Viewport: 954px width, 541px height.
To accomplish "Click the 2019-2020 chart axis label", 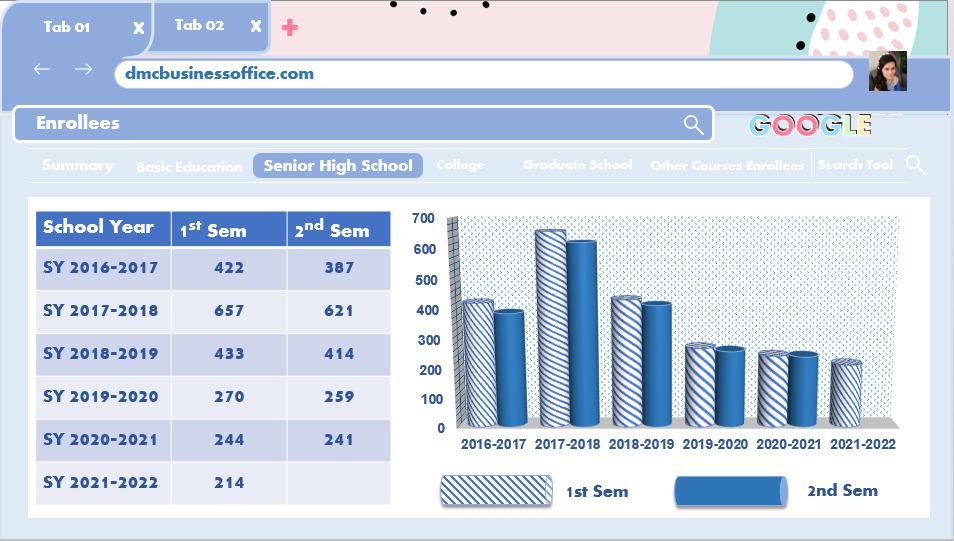I will pos(716,444).
